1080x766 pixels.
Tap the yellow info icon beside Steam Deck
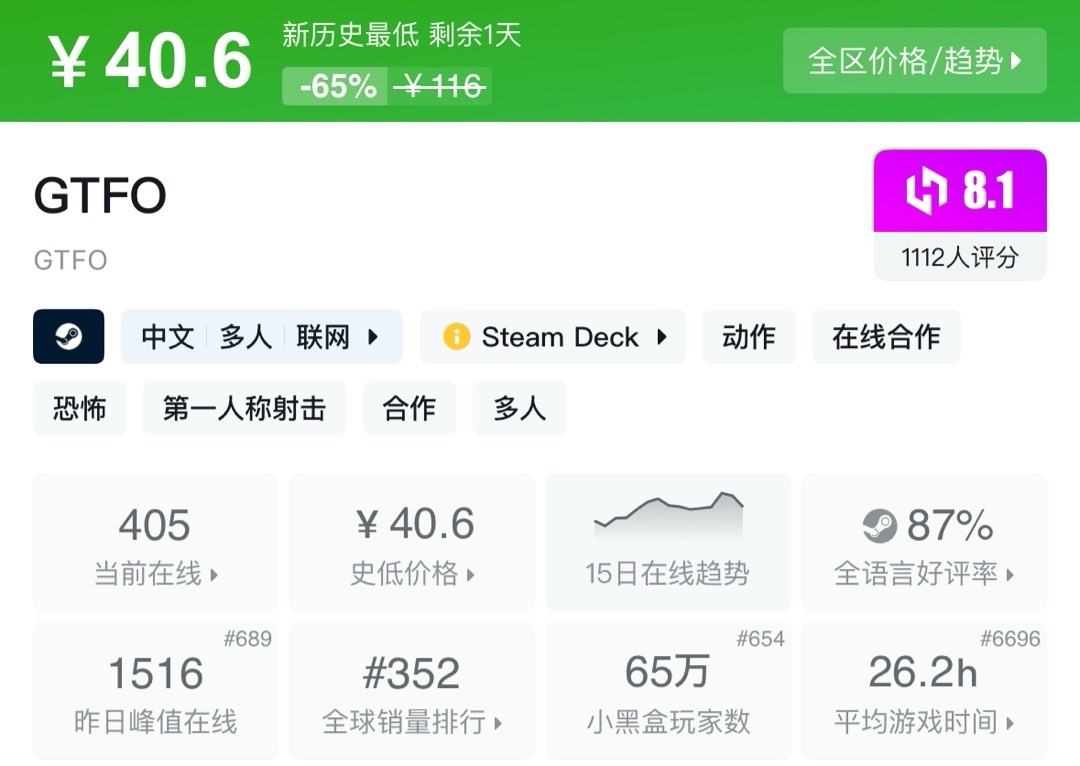[456, 337]
